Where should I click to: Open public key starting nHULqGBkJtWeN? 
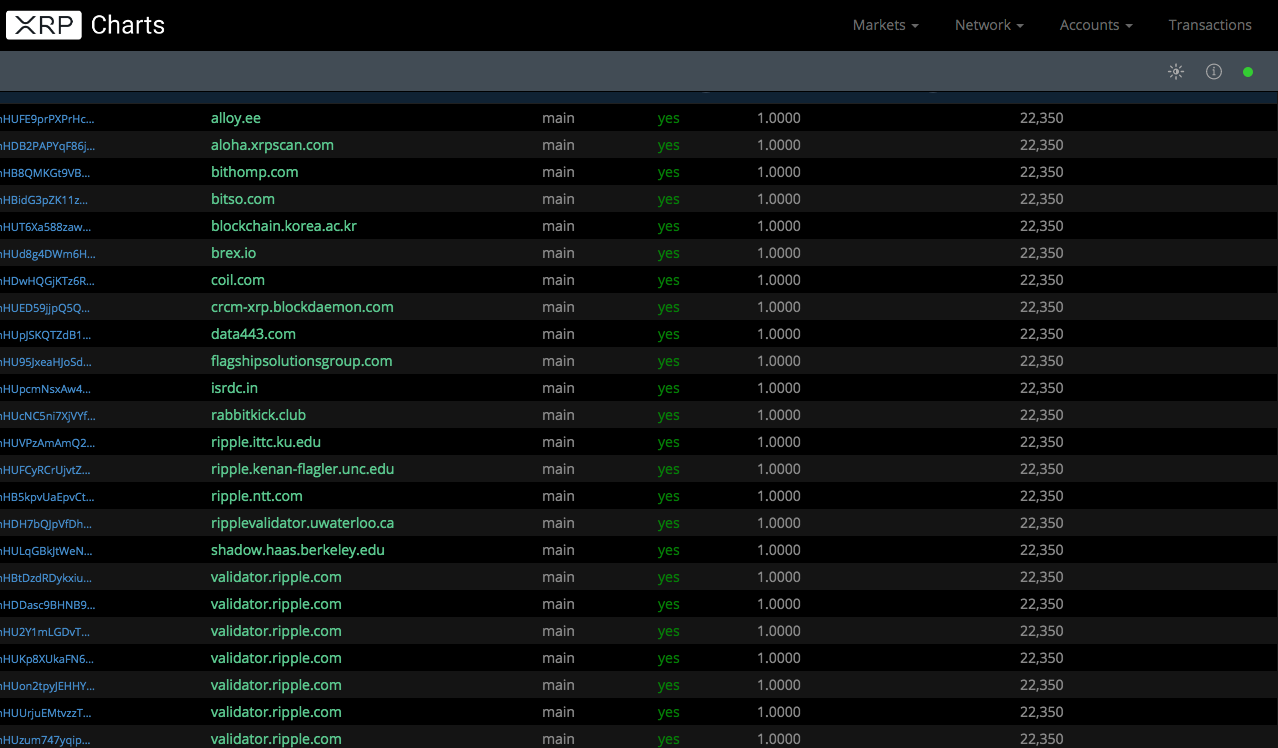pos(46,551)
